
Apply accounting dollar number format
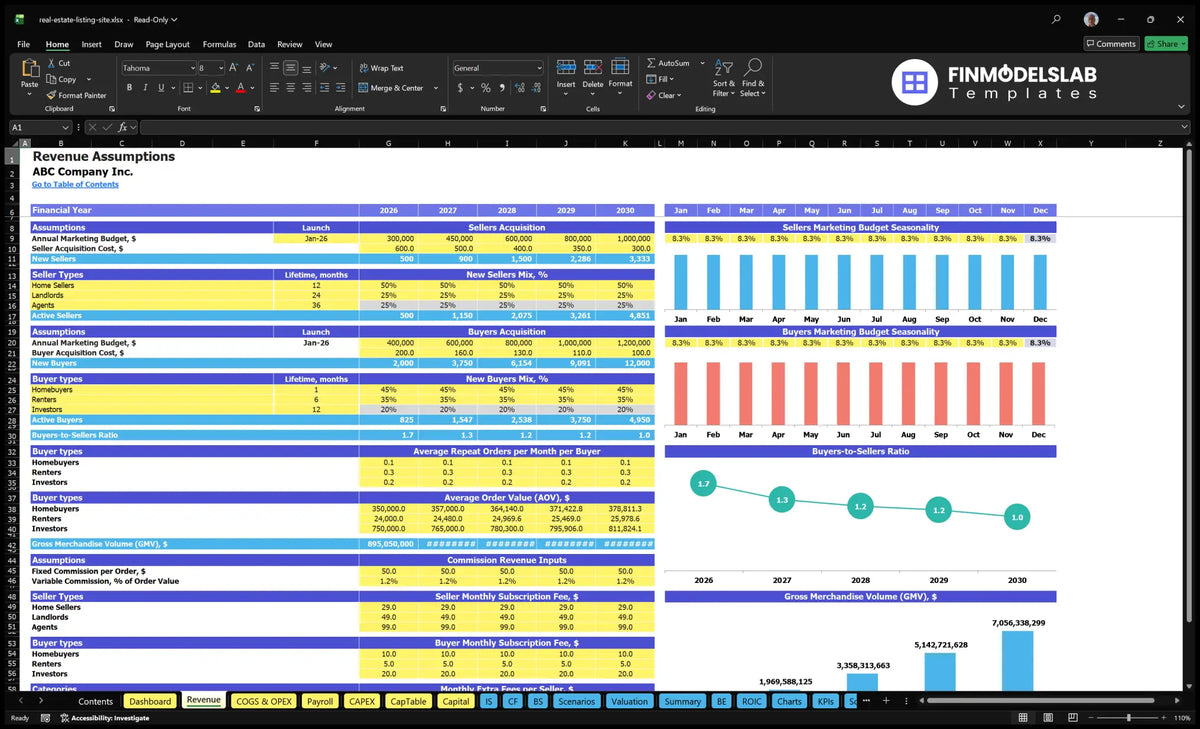click(x=460, y=88)
